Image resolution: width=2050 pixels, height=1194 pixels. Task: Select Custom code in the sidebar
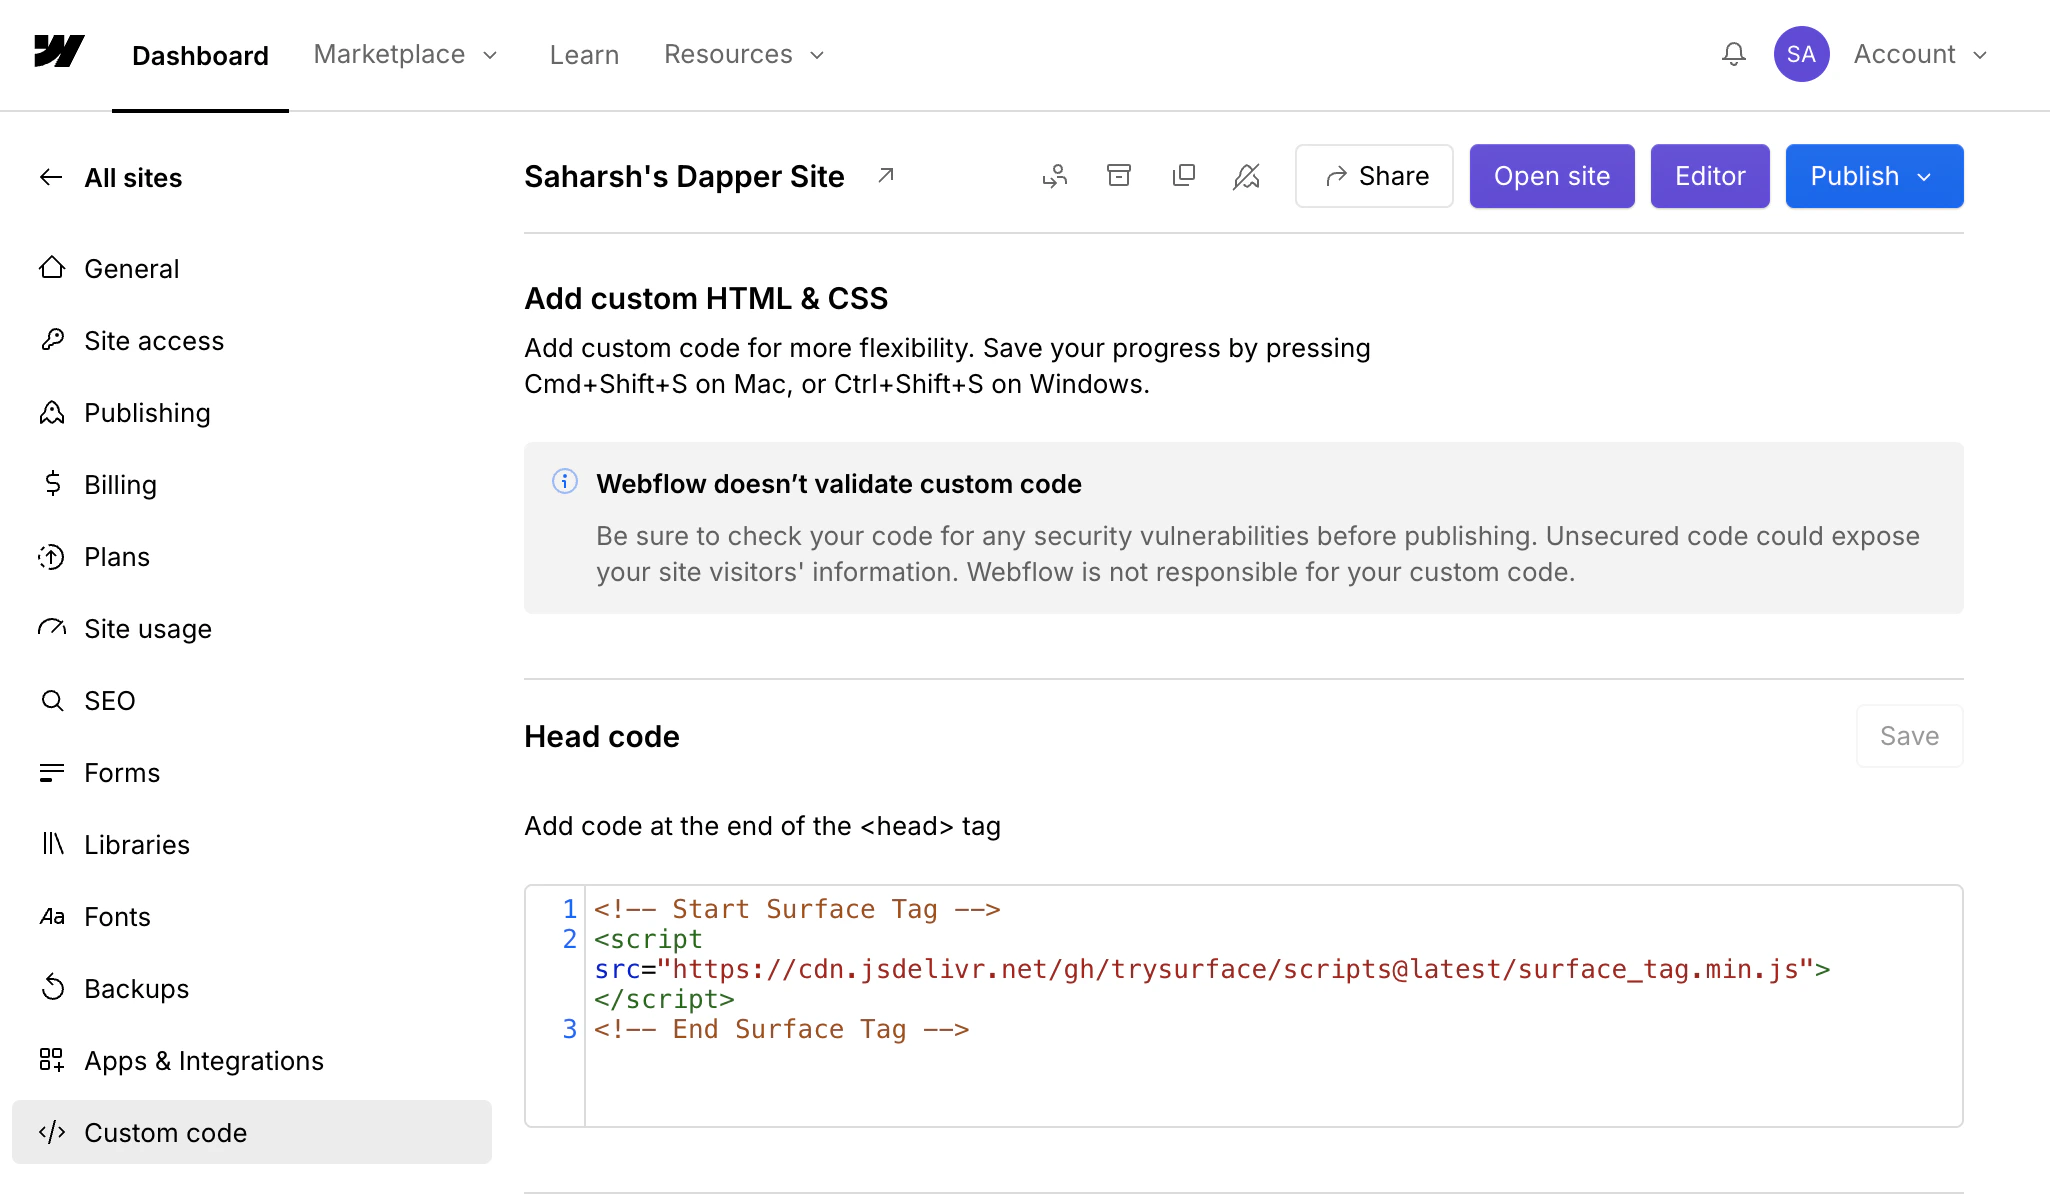click(252, 1132)
